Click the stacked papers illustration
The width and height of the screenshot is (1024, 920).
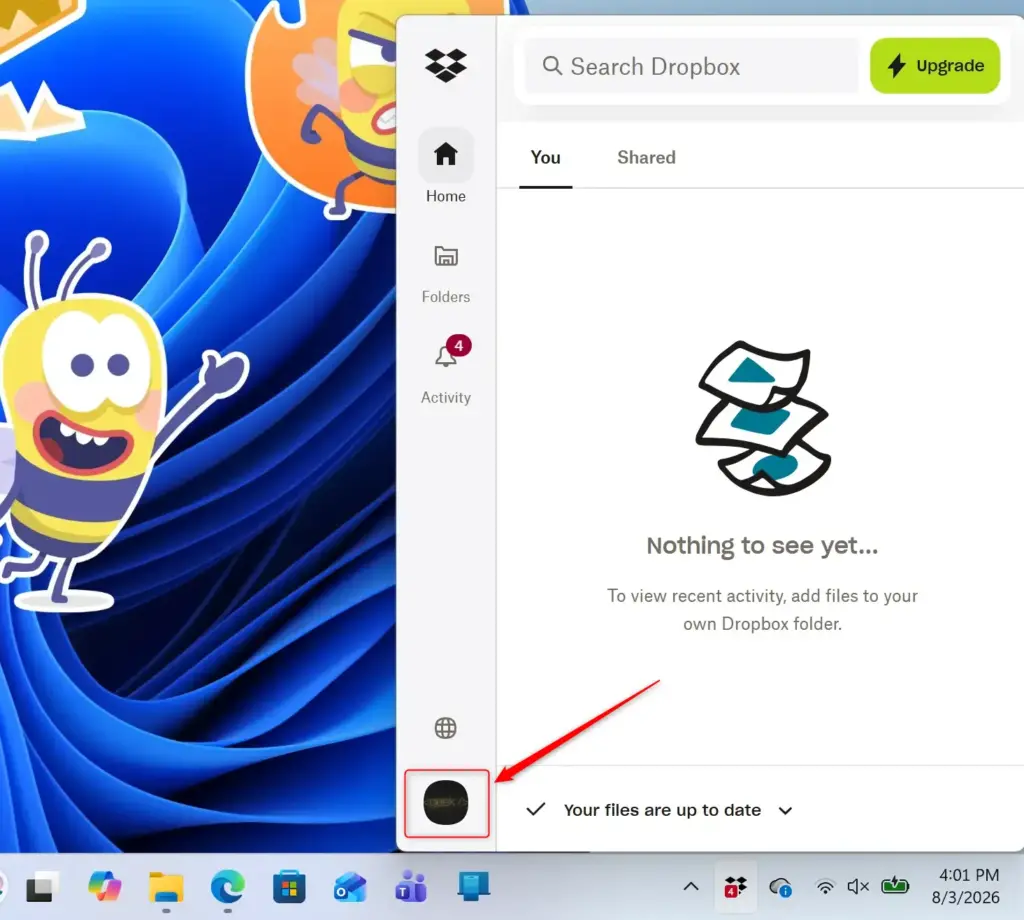click(763, 418)
